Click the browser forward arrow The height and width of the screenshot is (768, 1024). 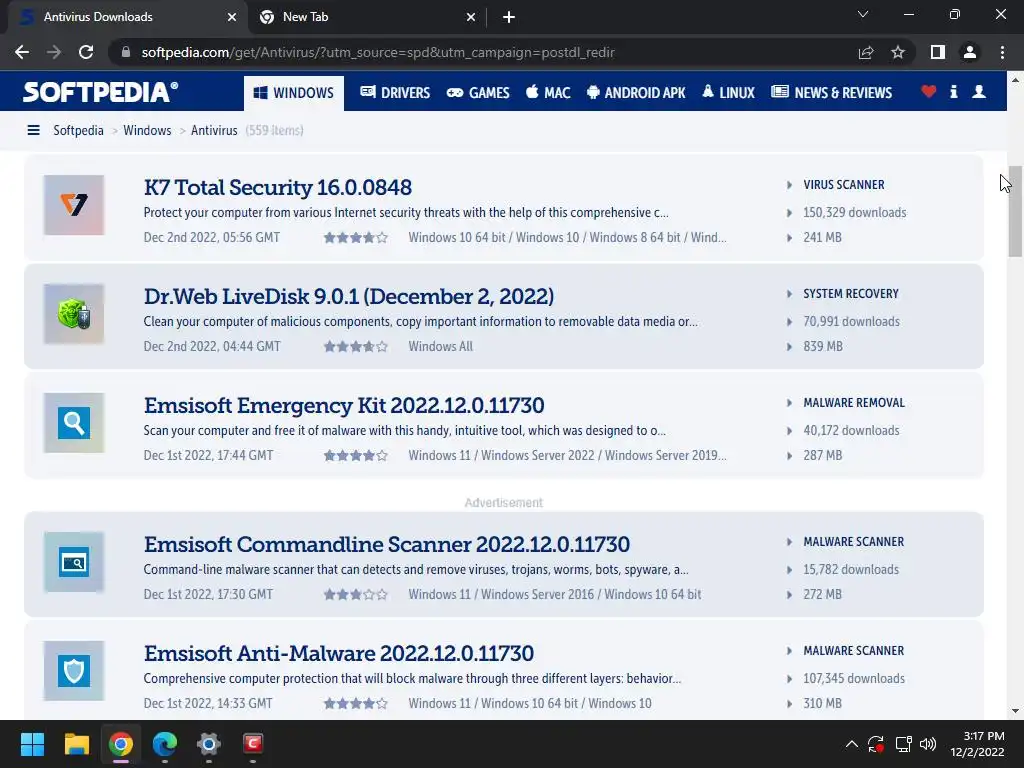point(54,52)
